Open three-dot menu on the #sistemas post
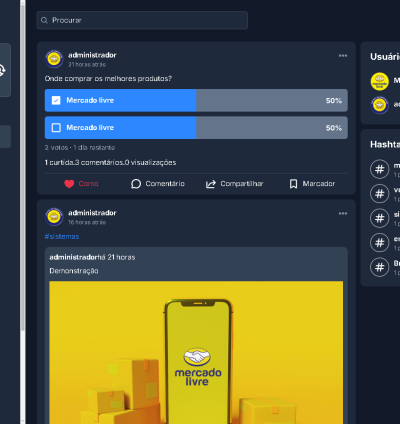 click(343, 213)
